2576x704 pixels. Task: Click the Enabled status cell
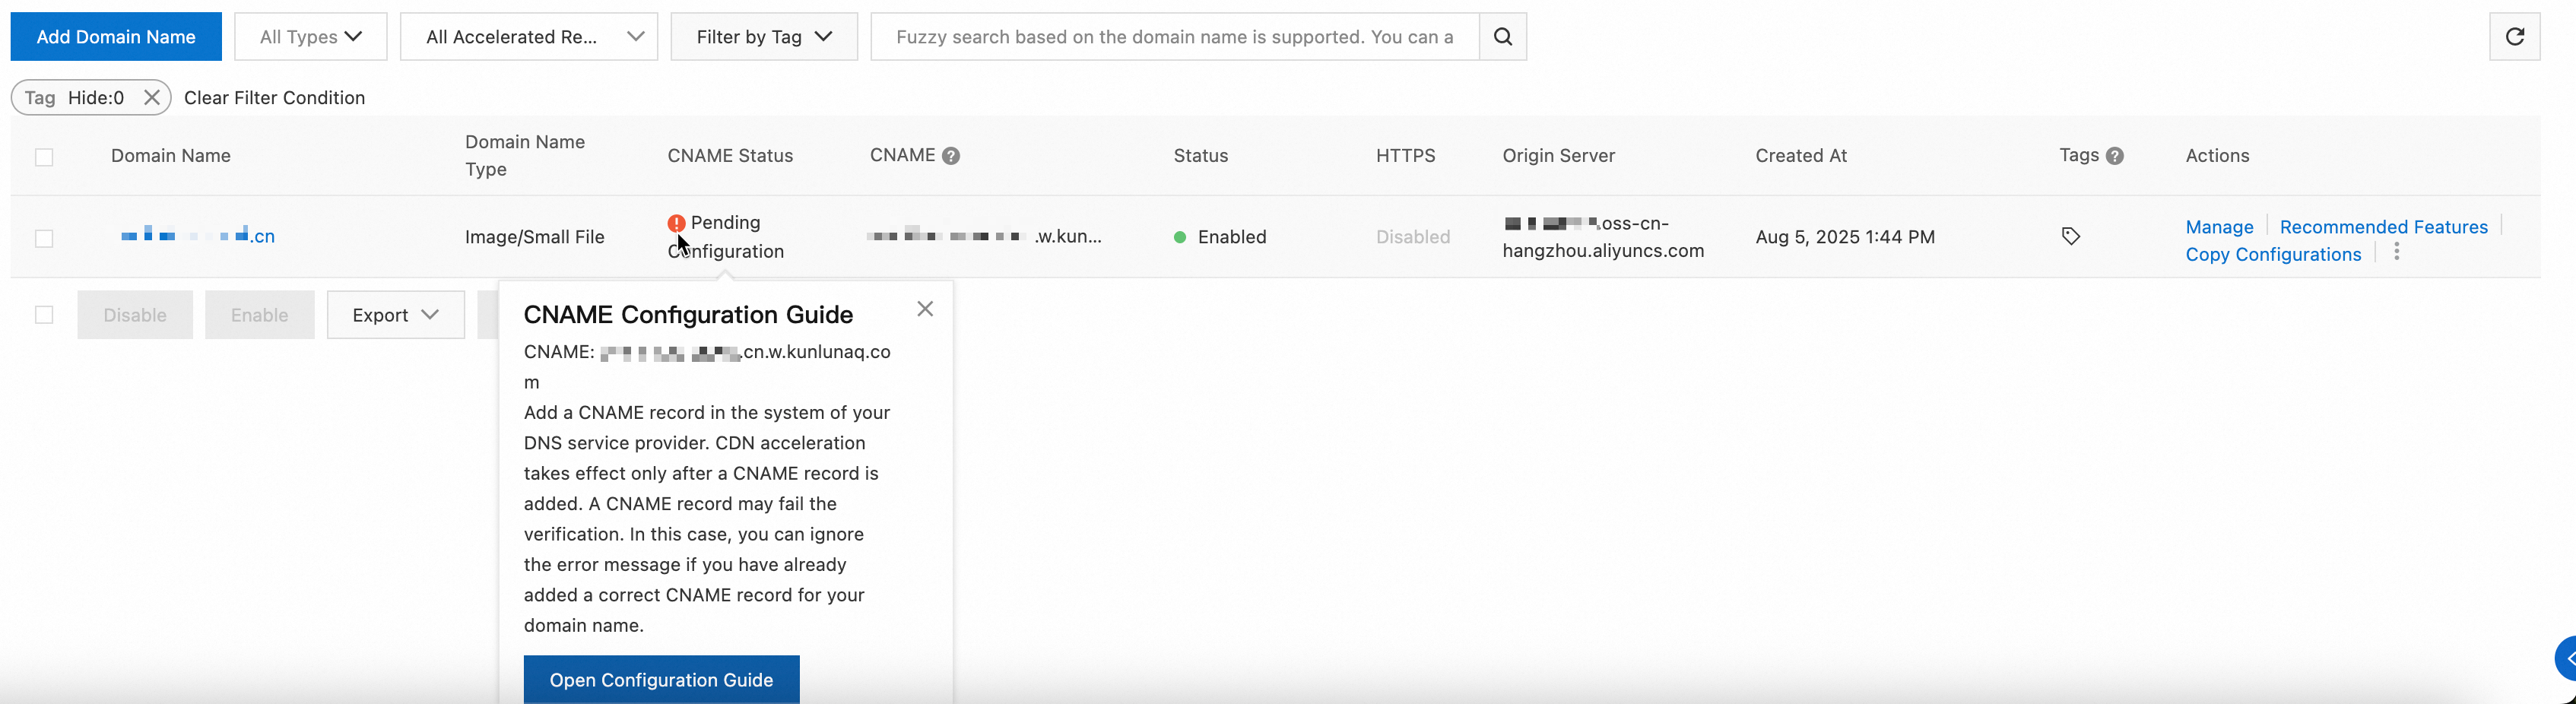(x=1220, y=237)
